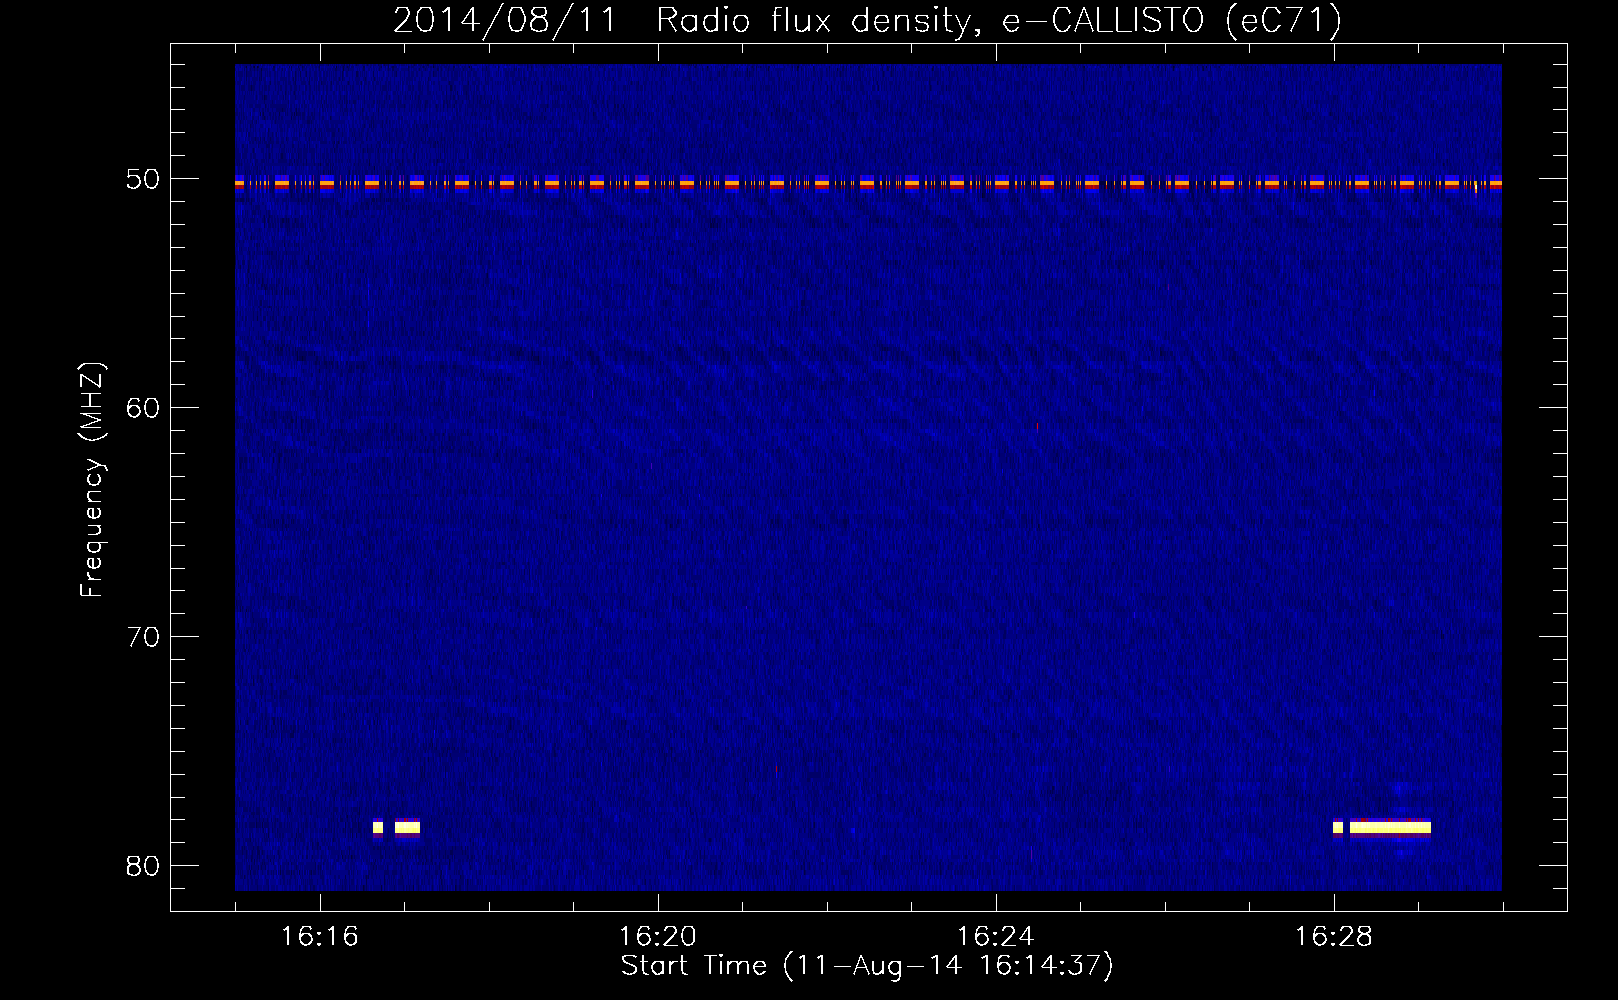This screenshot has width=1618, height=1000.
Task: Click the '16:24' time tick label
Action: (995, 936)
